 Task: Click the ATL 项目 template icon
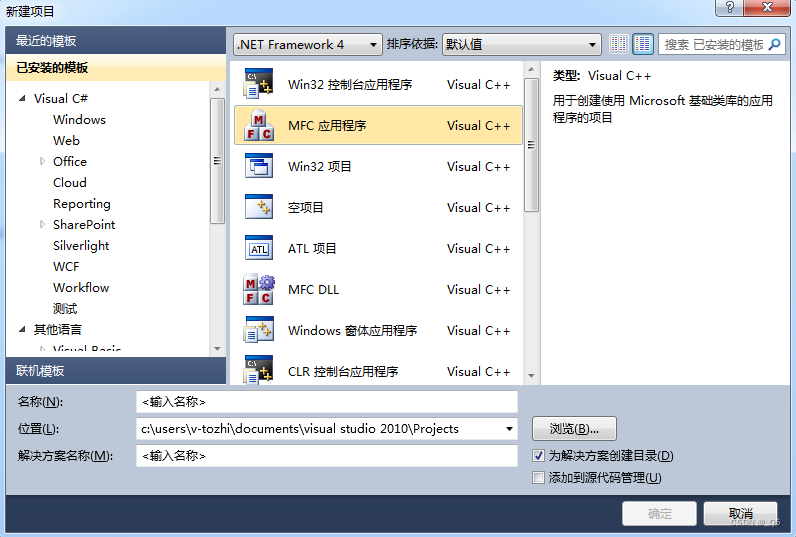pos(259,248)
